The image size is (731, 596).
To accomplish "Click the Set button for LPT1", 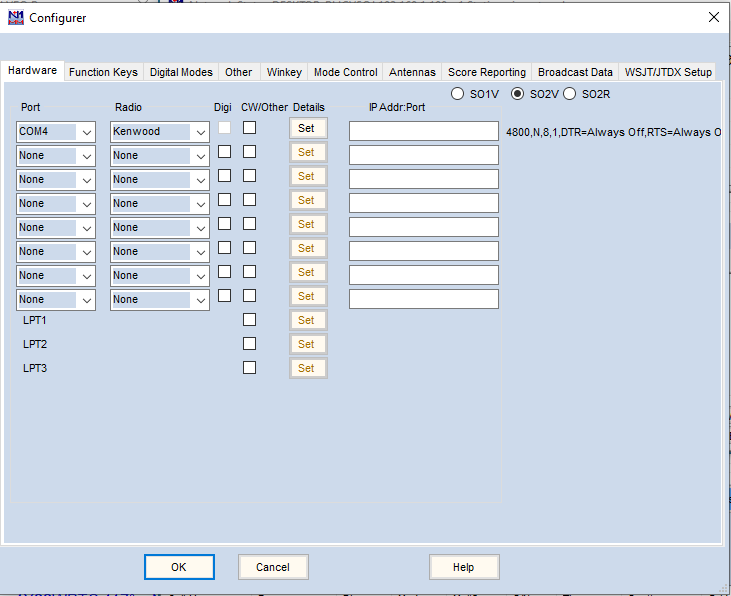I will point(308,320).
